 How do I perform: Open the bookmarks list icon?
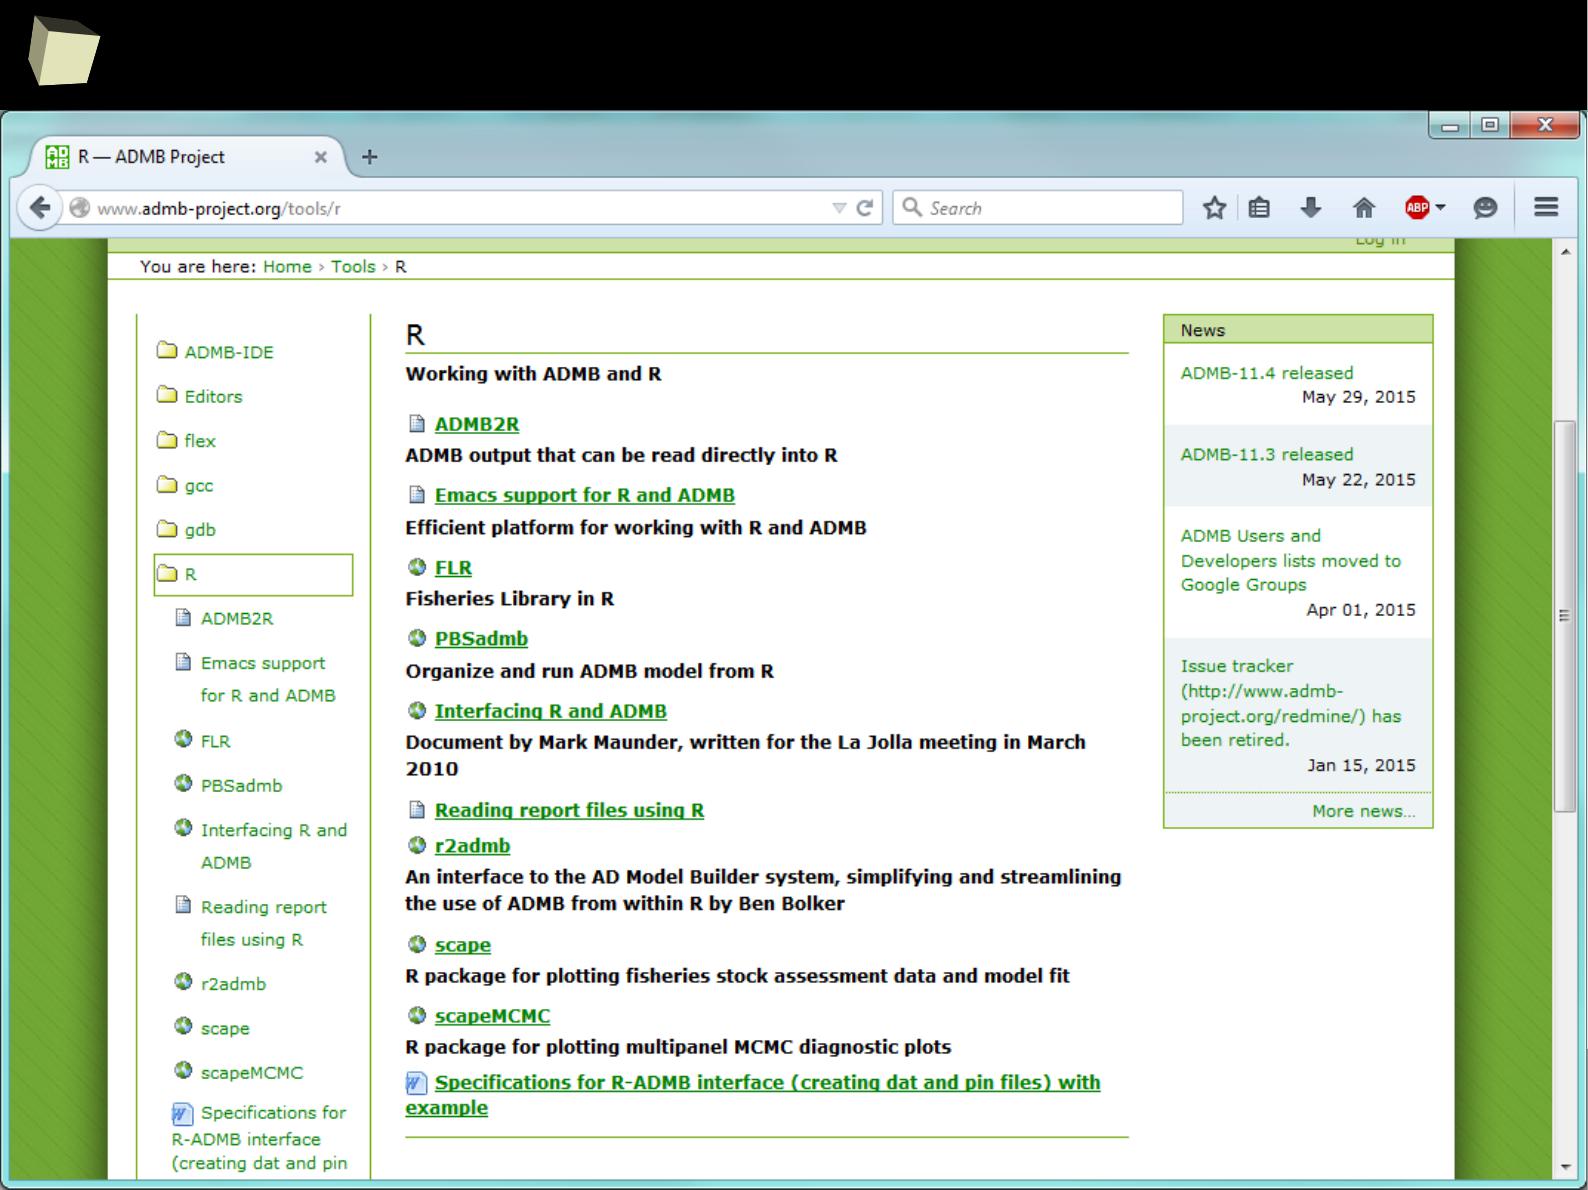click(x=1260, y=208)
